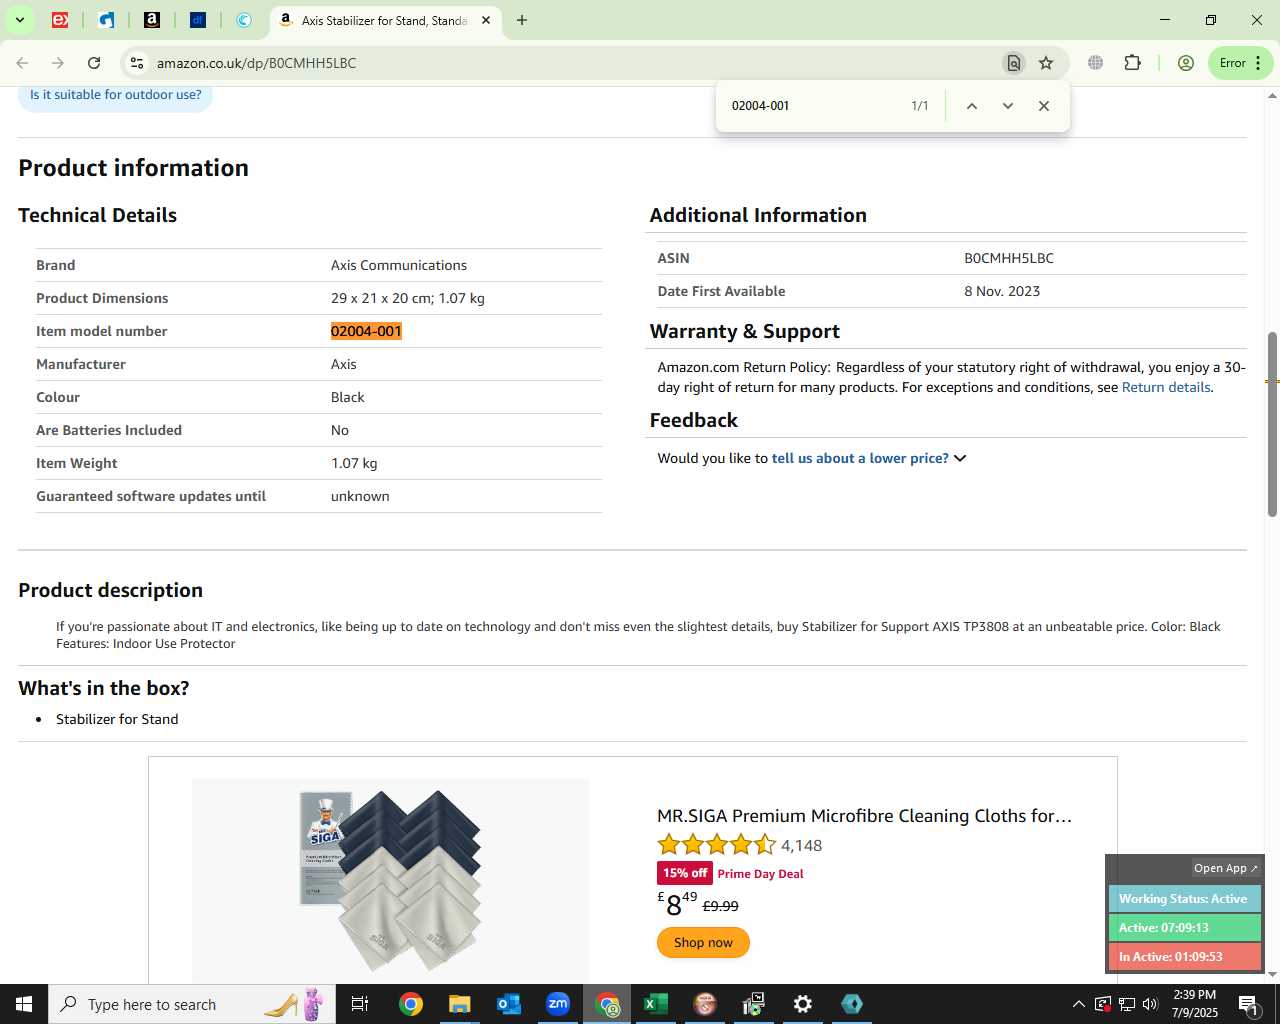Switch to the second pinned blue tab
Screen dimensions: 1280x1024
(x=106, y=20)
